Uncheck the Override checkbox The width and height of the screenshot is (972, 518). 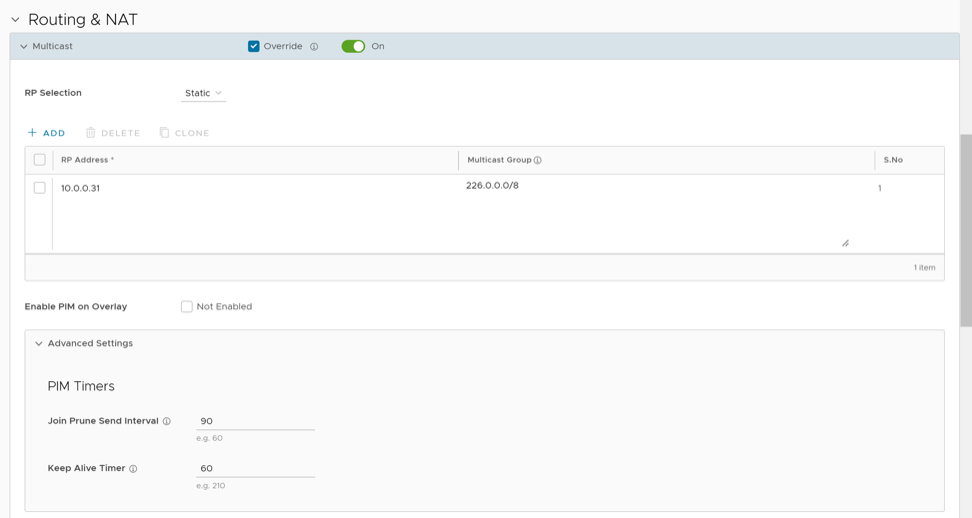pyautogui.click(x=254, y=47)
